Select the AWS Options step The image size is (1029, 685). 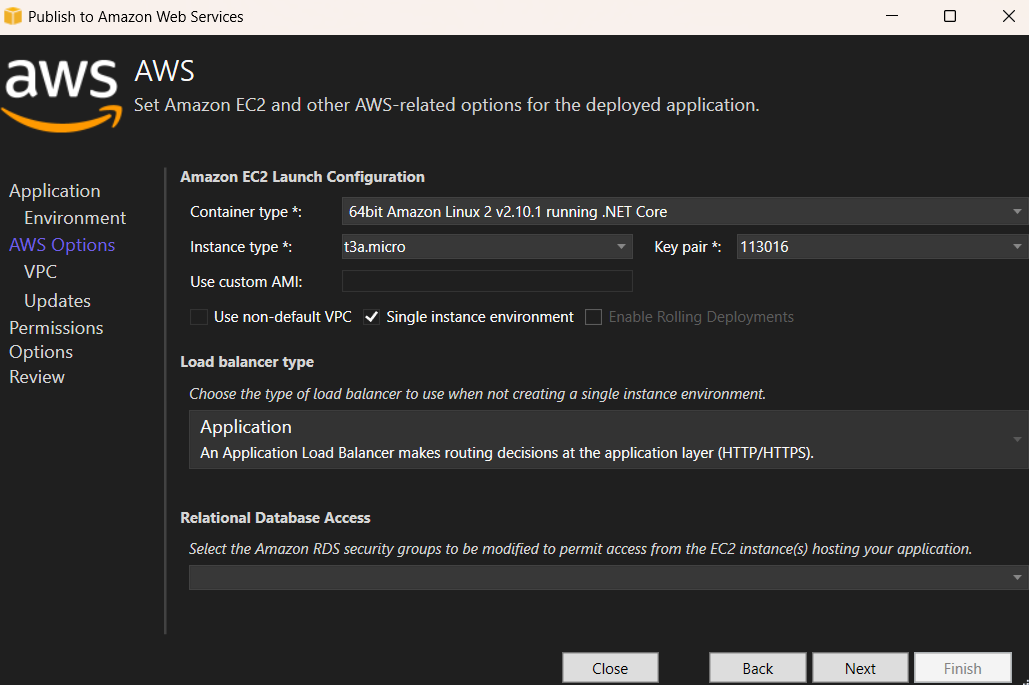point(62,245)
